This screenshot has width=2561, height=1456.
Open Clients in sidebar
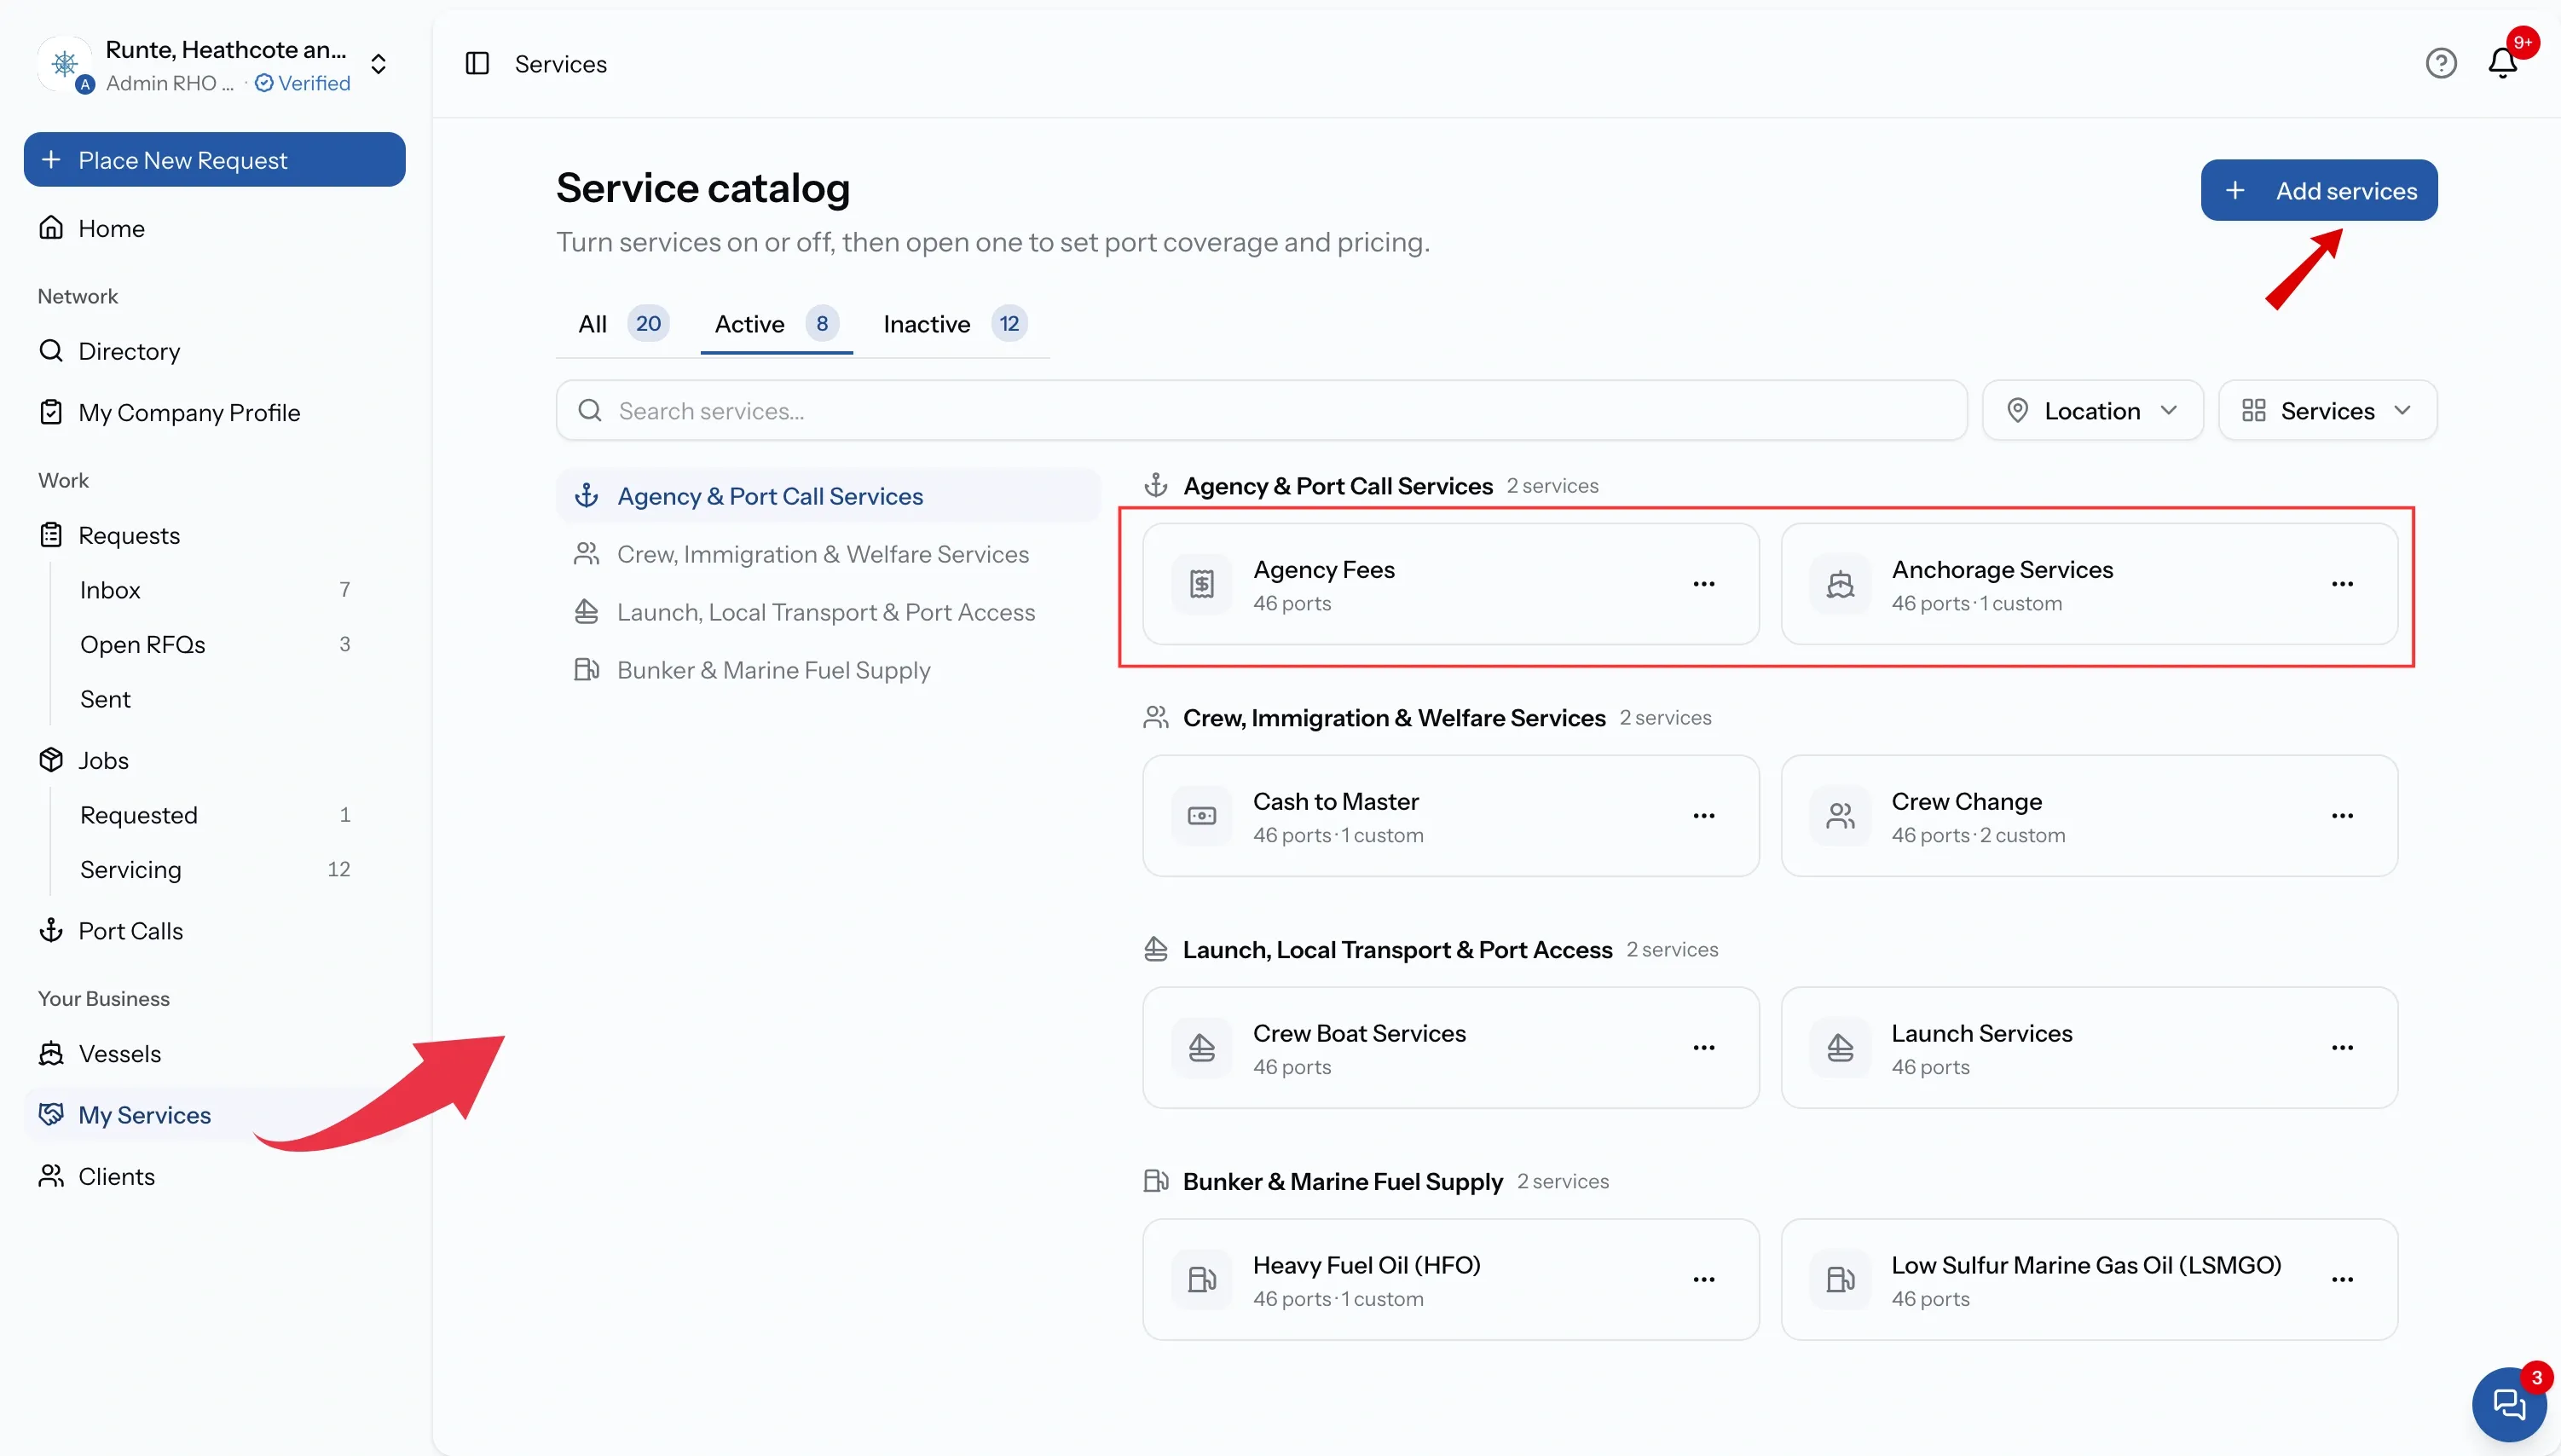click(214, 1177)
